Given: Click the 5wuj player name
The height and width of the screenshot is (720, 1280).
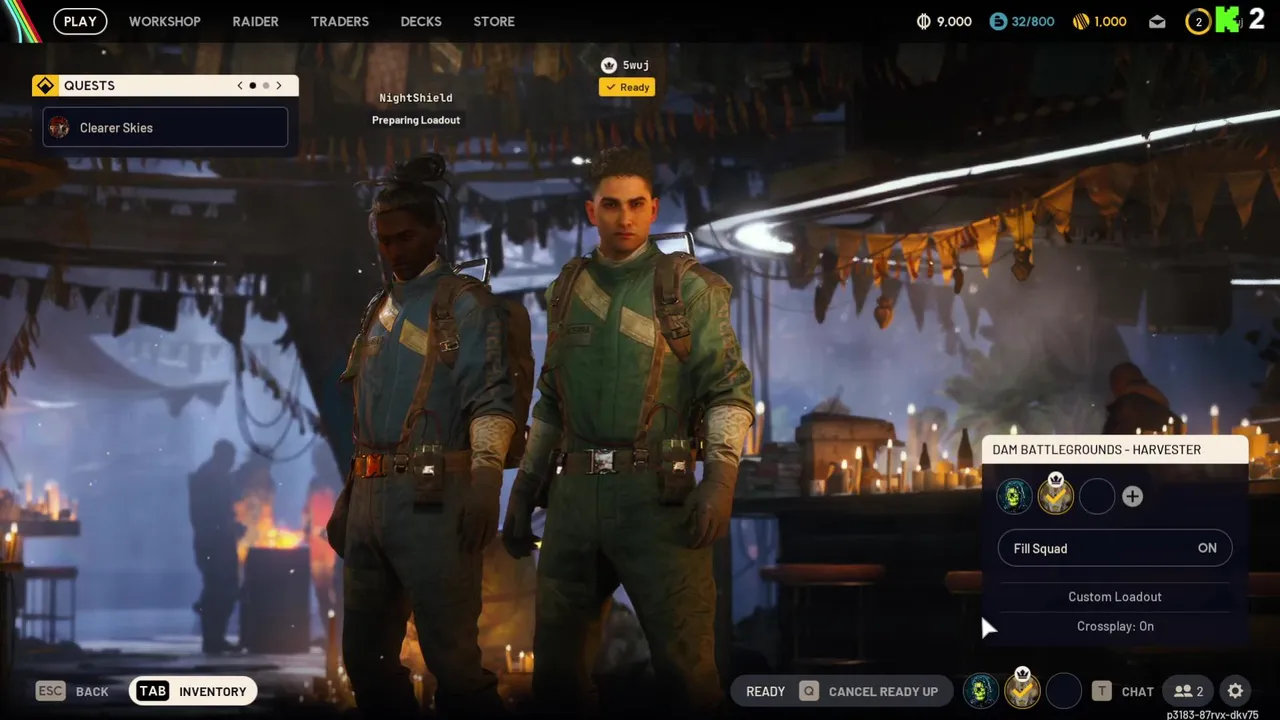Looking at the screenshot, I should point(636,65).
